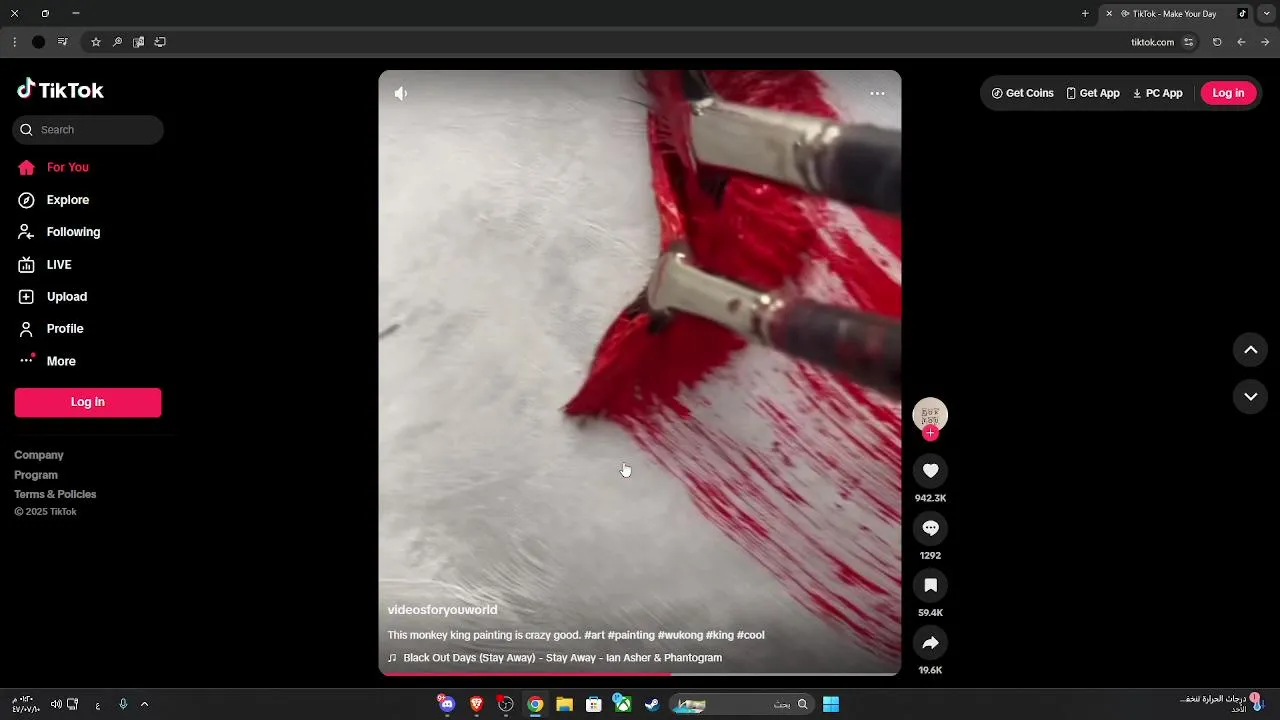Reload the page

pyautogui.click(x=1217, y=42)
